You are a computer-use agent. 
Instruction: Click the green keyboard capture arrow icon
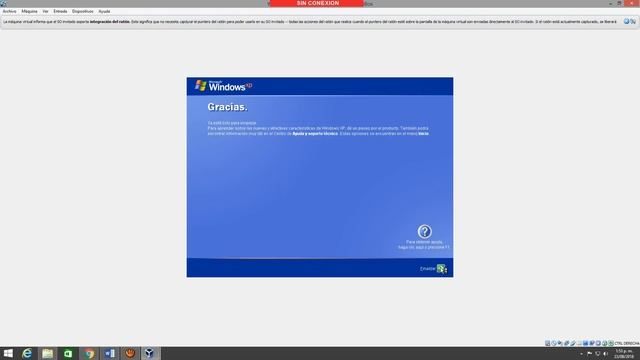(611, 343)
